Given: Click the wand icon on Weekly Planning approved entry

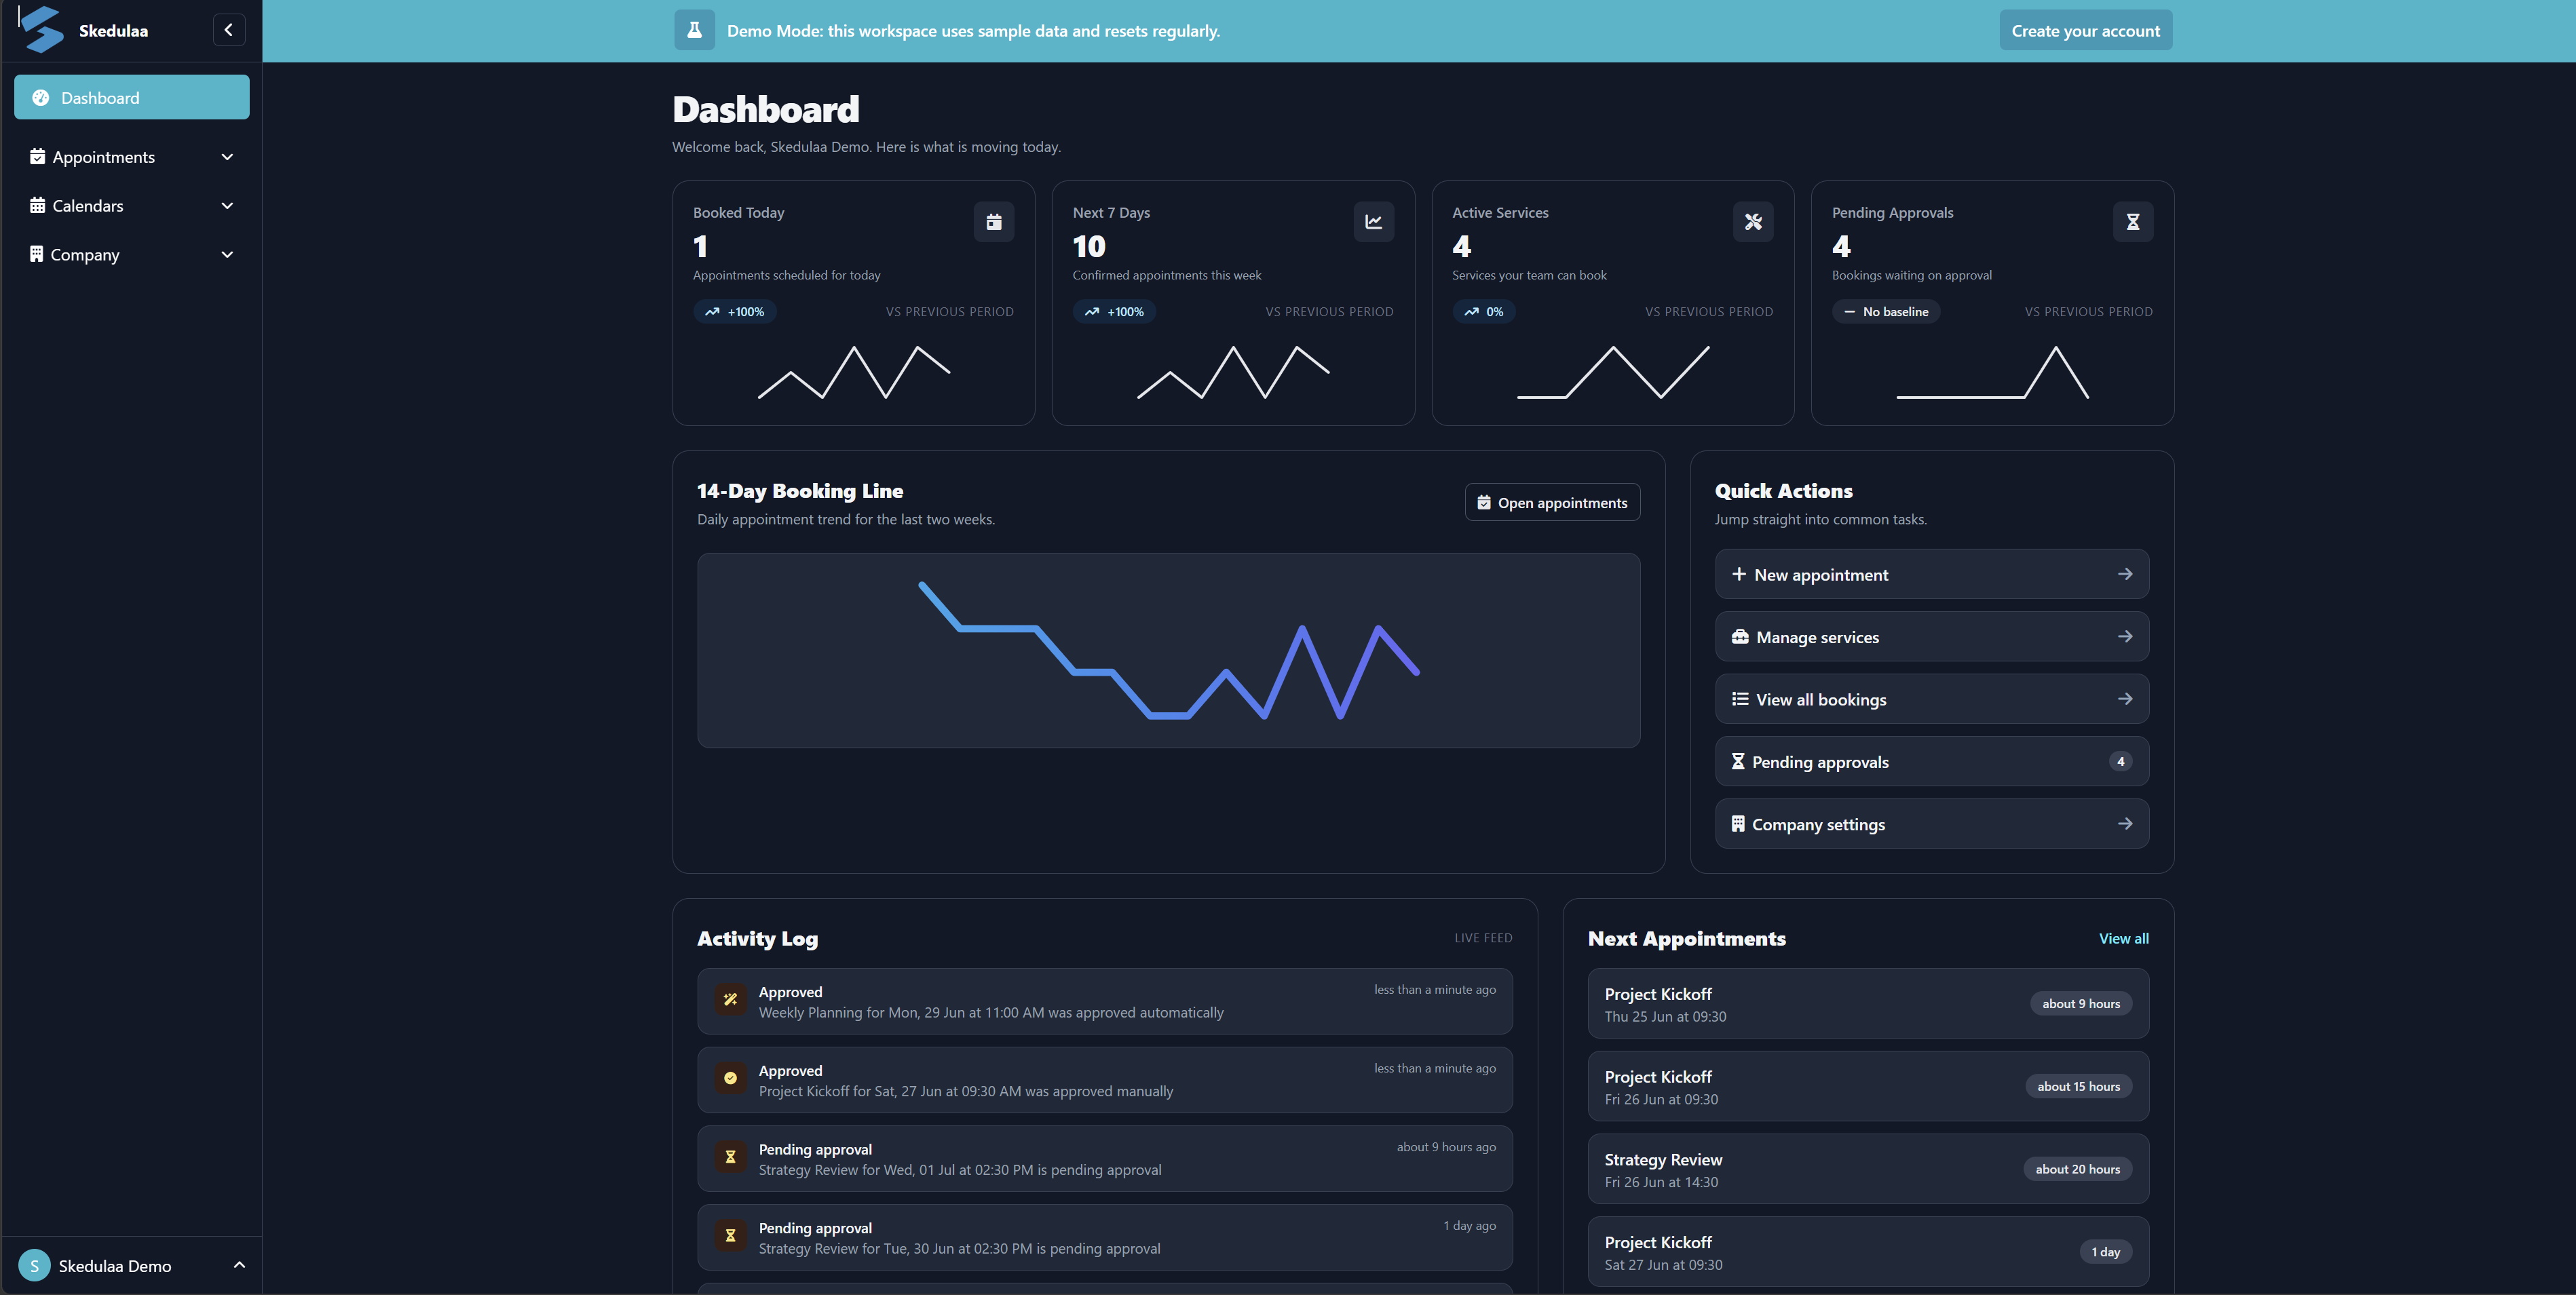Looking at the screenshot, I should [730, 999].
